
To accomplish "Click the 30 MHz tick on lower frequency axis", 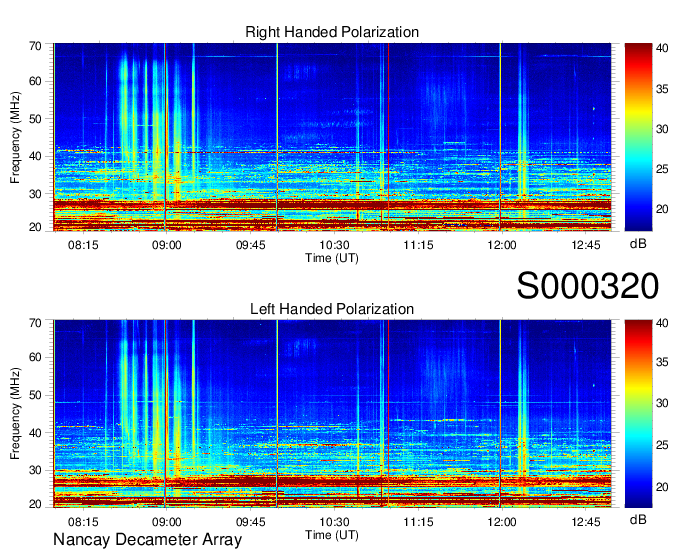I will click(x=35, y=470).
